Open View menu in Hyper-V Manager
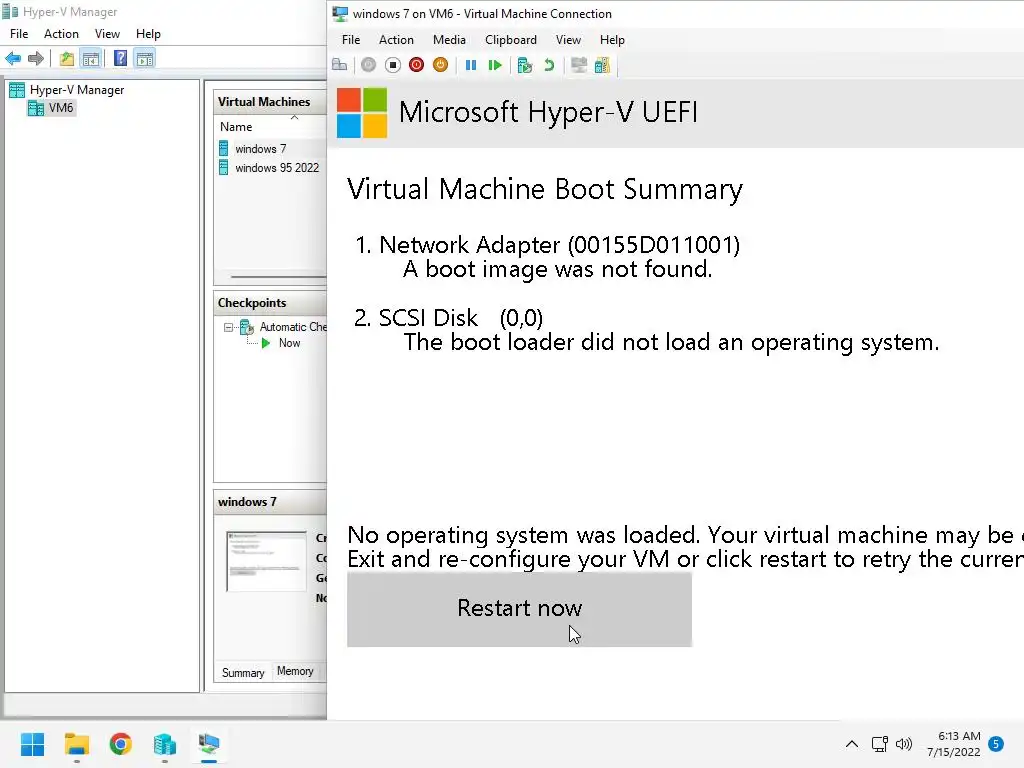The height and width of the screenshot is (768, 1024). pyautogui.click(x=107, y=34)
